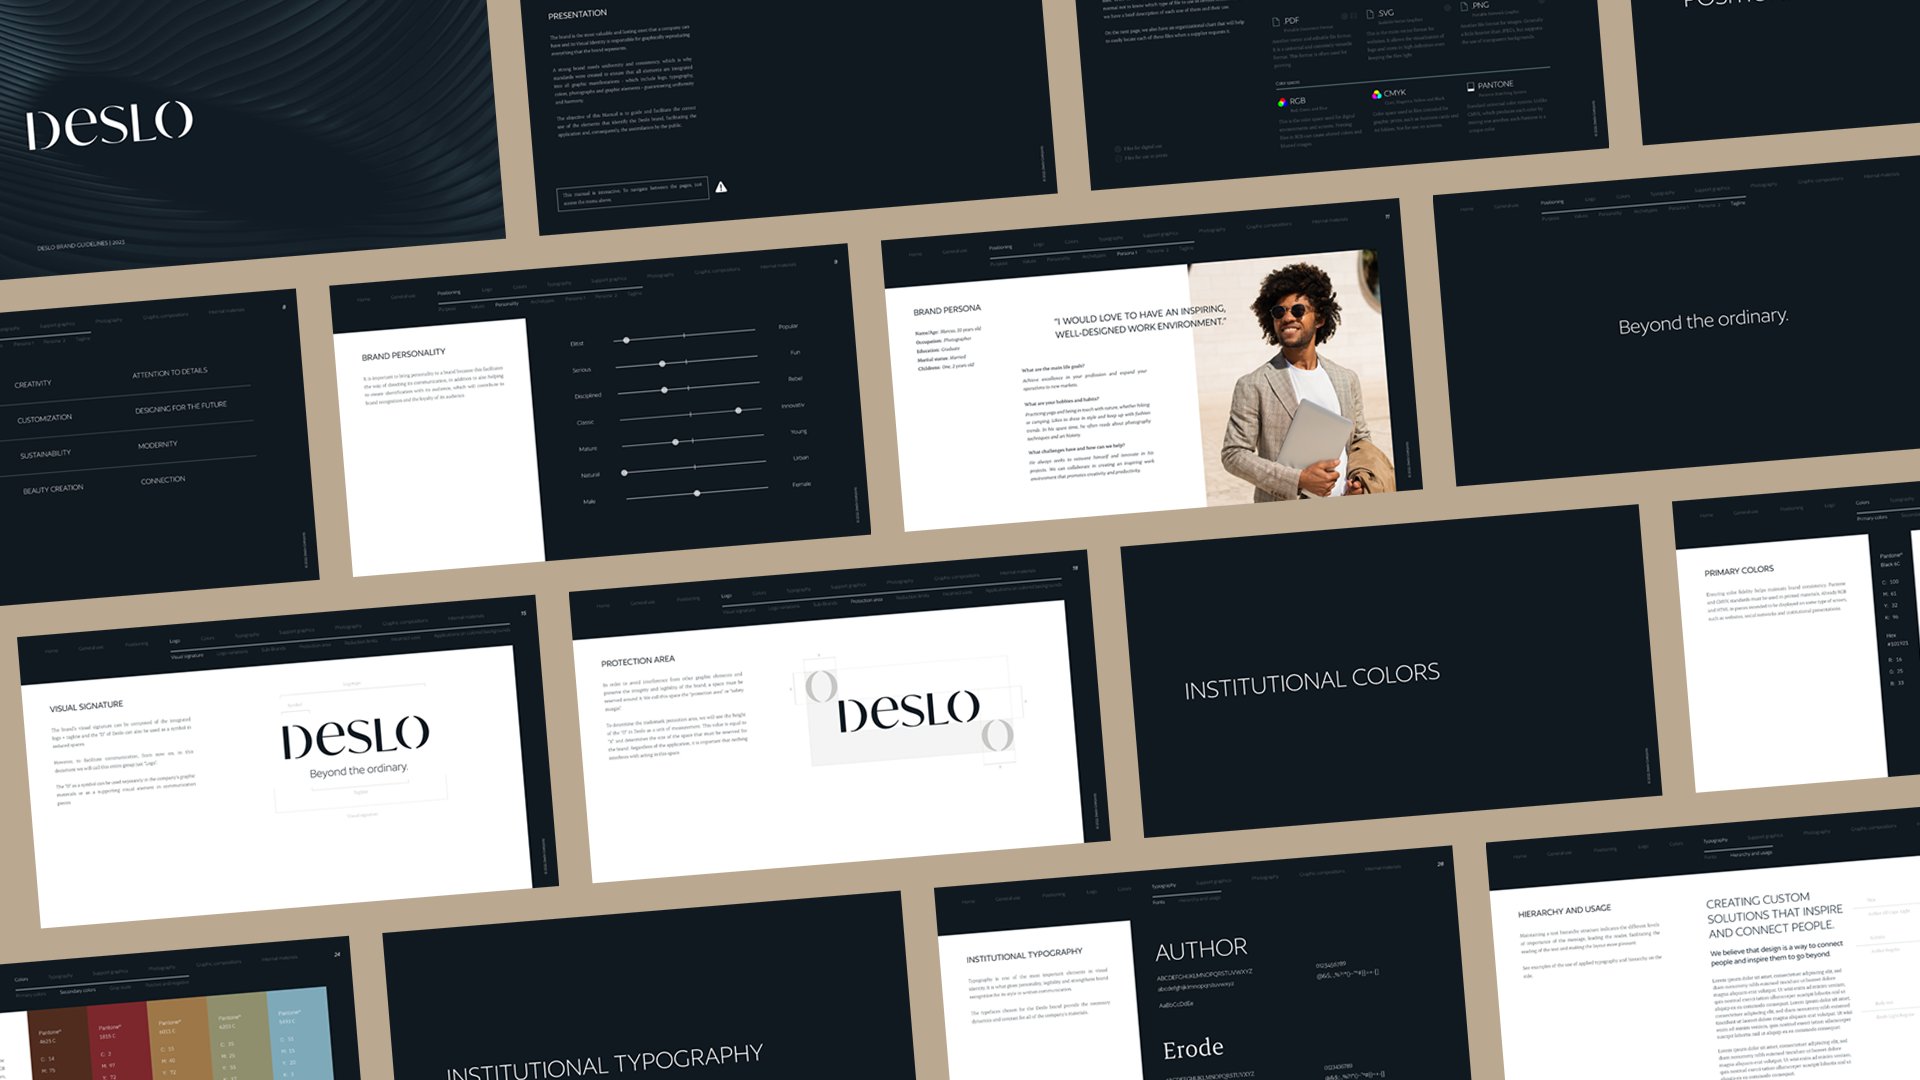Click the INSTITUTIONAL COLORS title slide text
1920x1080 pixels.
point(1312,682)
